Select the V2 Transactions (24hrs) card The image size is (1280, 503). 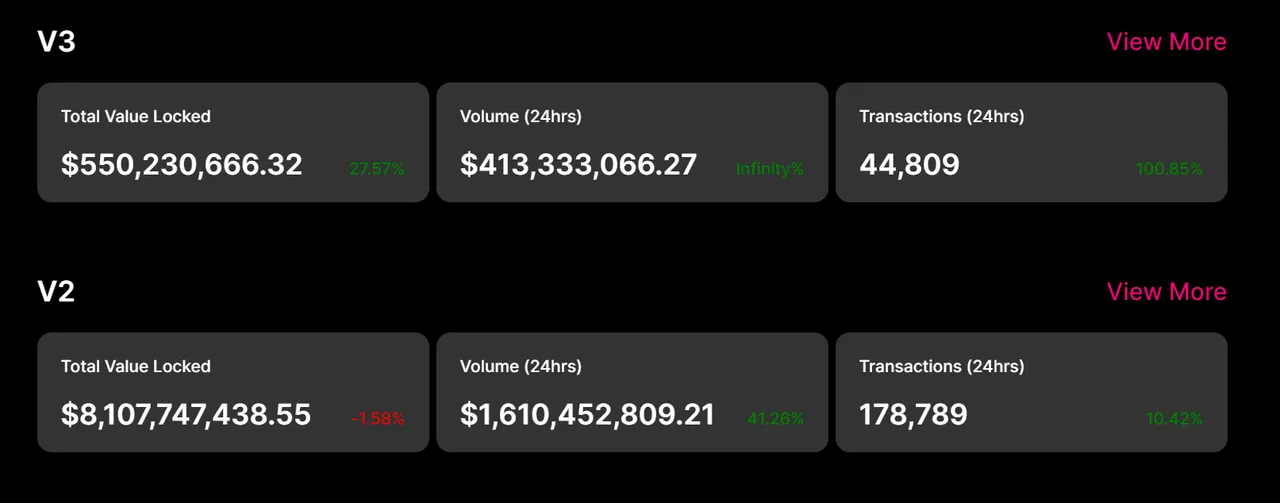[x=1031, y=392]
